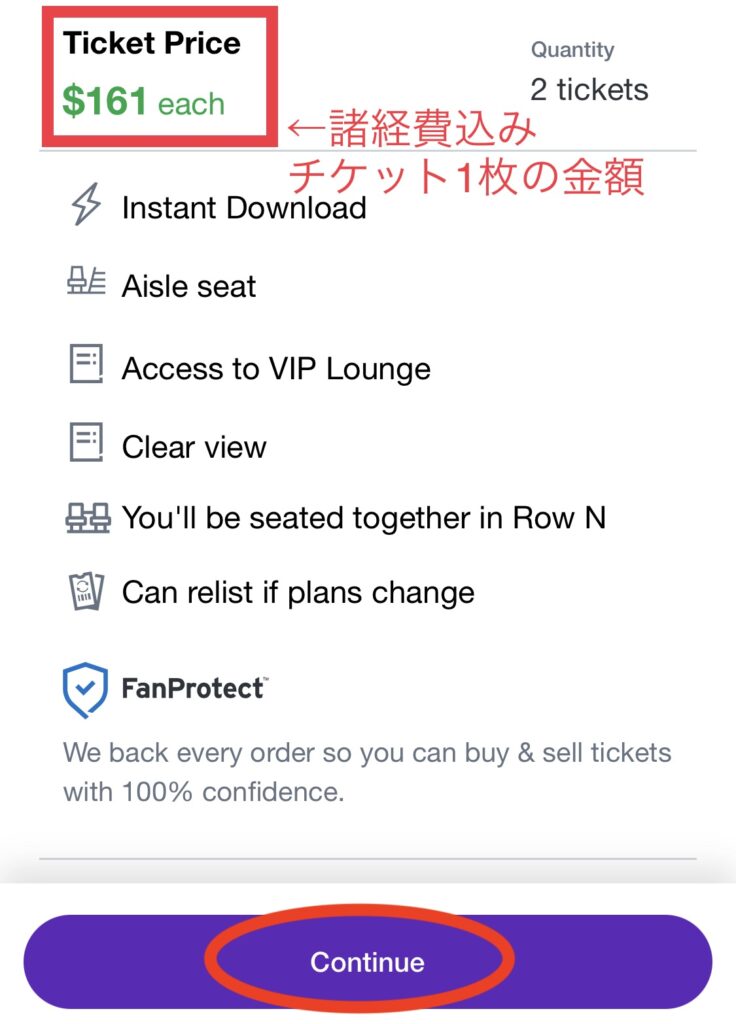Click the relist ticket icon
The image size is (736, 1024).
(86, 592)
